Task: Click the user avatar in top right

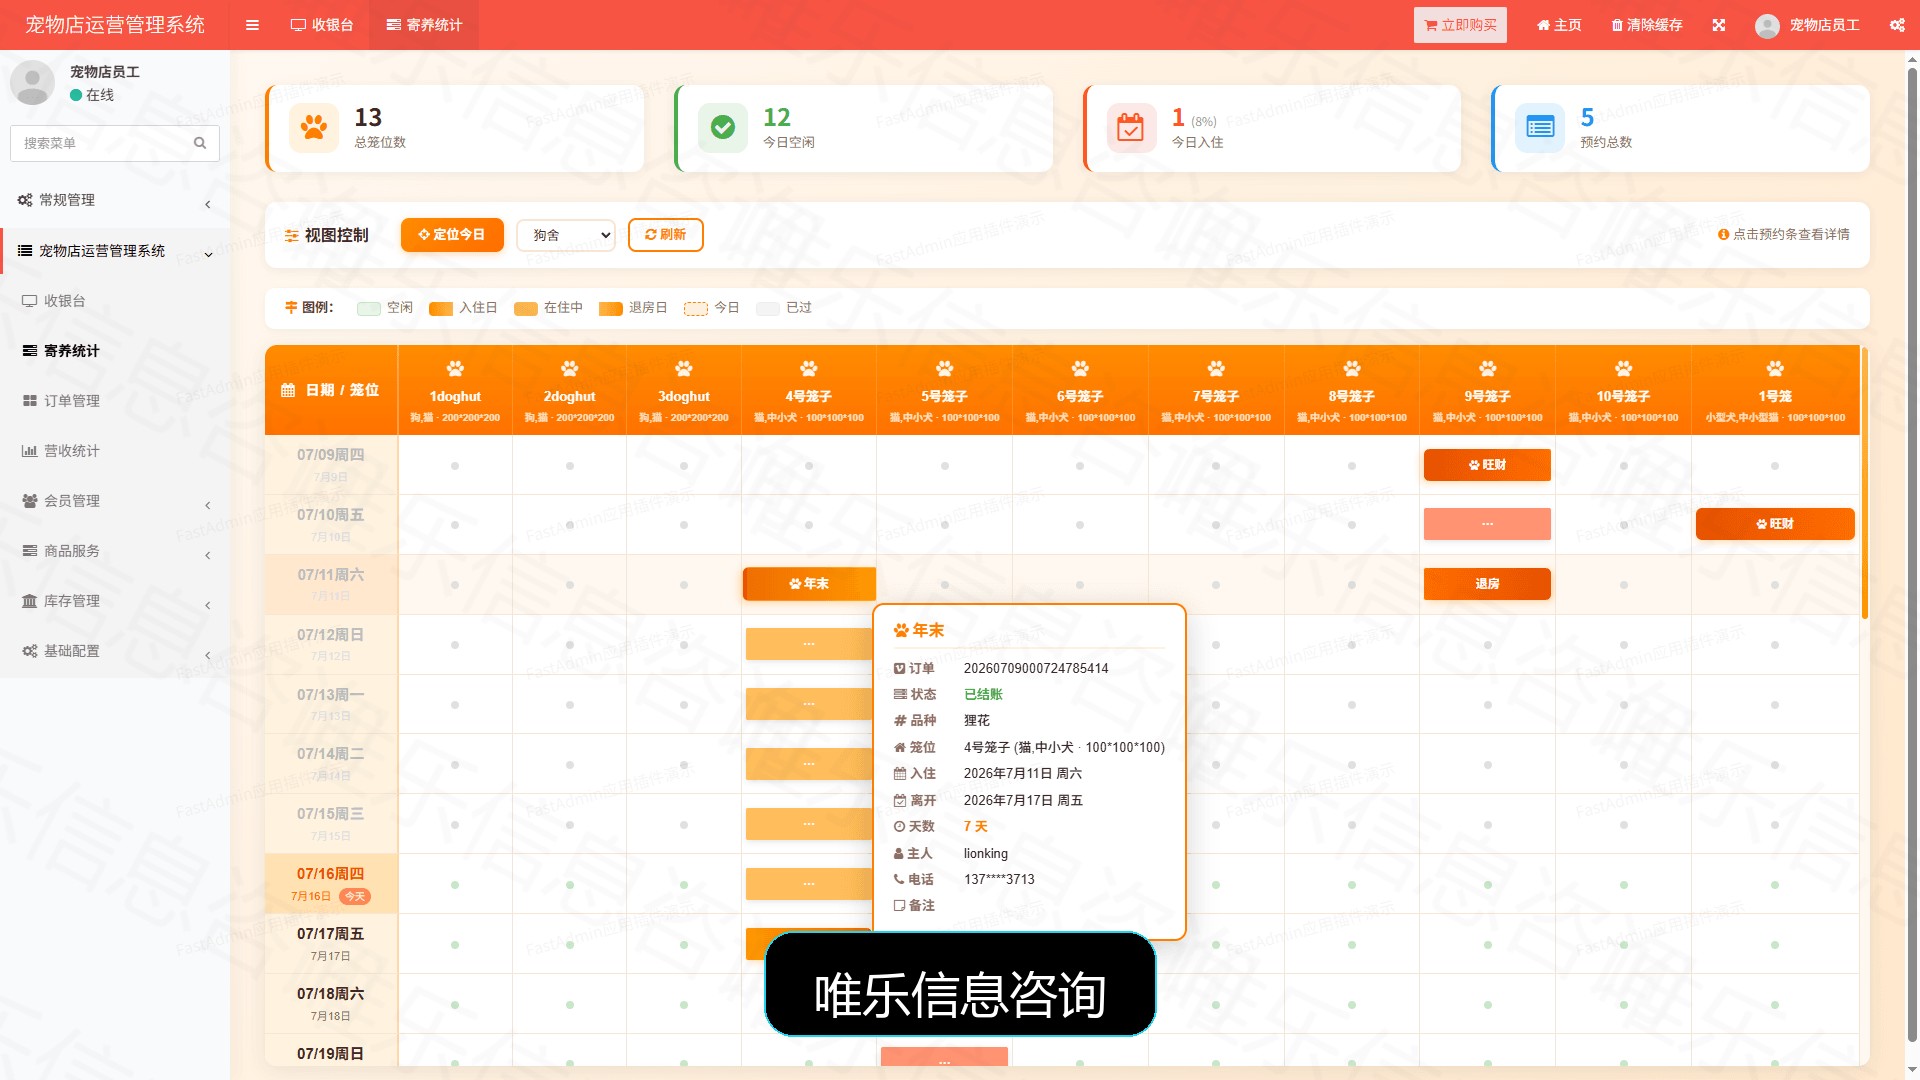Action: 1767,26
